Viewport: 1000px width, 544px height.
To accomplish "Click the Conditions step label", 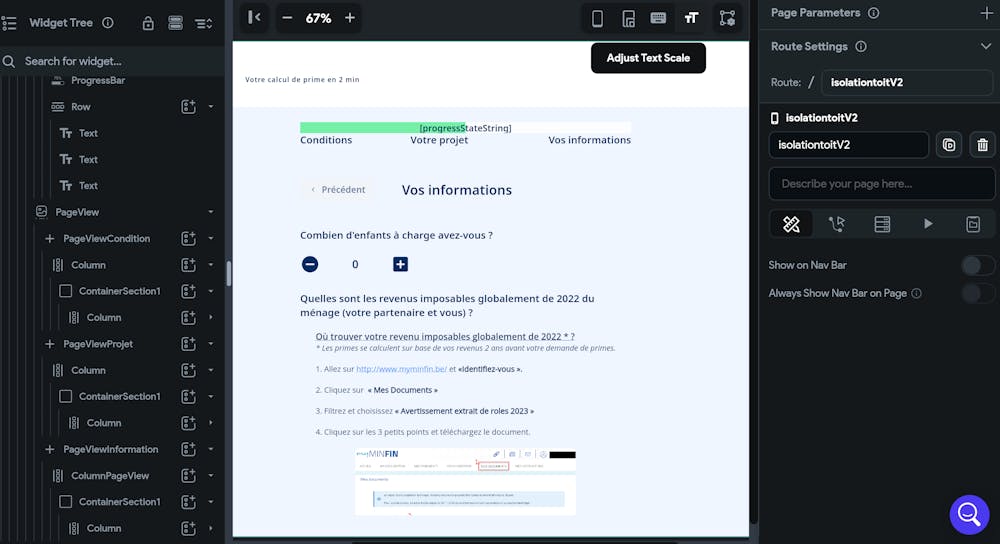I will coord(326,140).
